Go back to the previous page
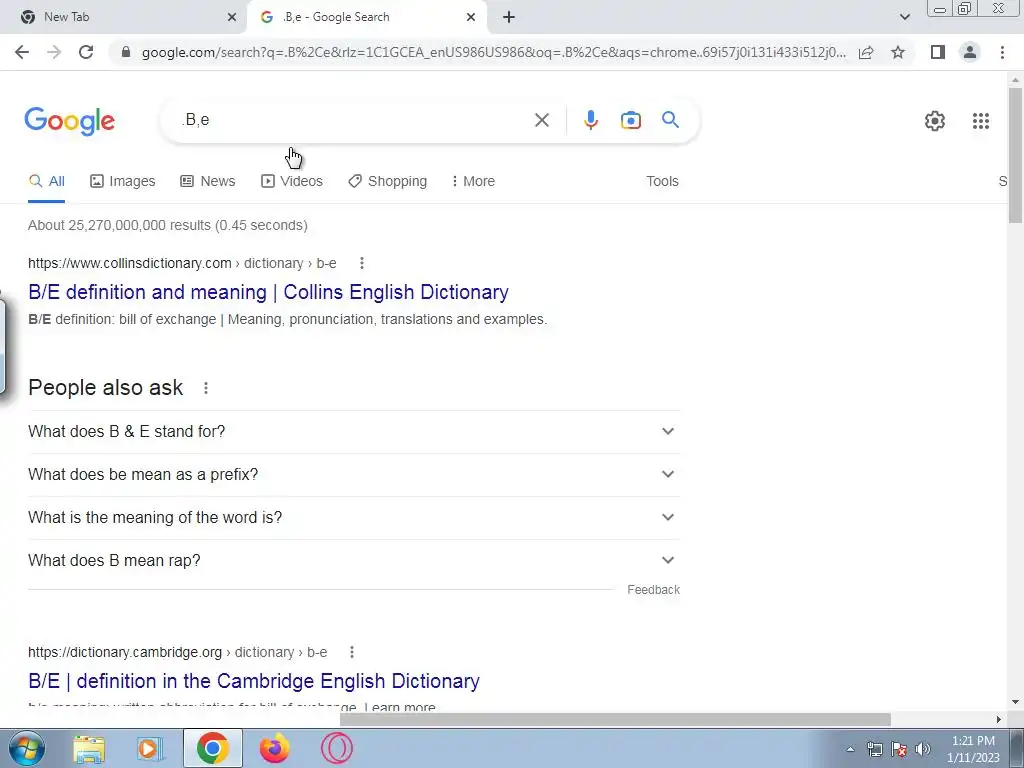1024x768 pixels. (22, 52)
